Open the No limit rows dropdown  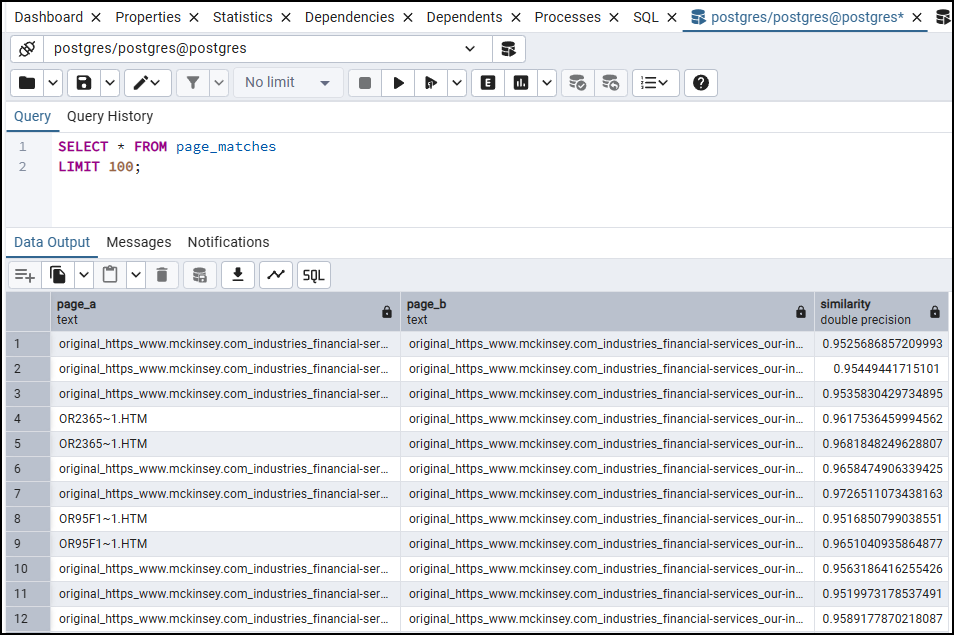pyautogui.click(x=288, y=83)
